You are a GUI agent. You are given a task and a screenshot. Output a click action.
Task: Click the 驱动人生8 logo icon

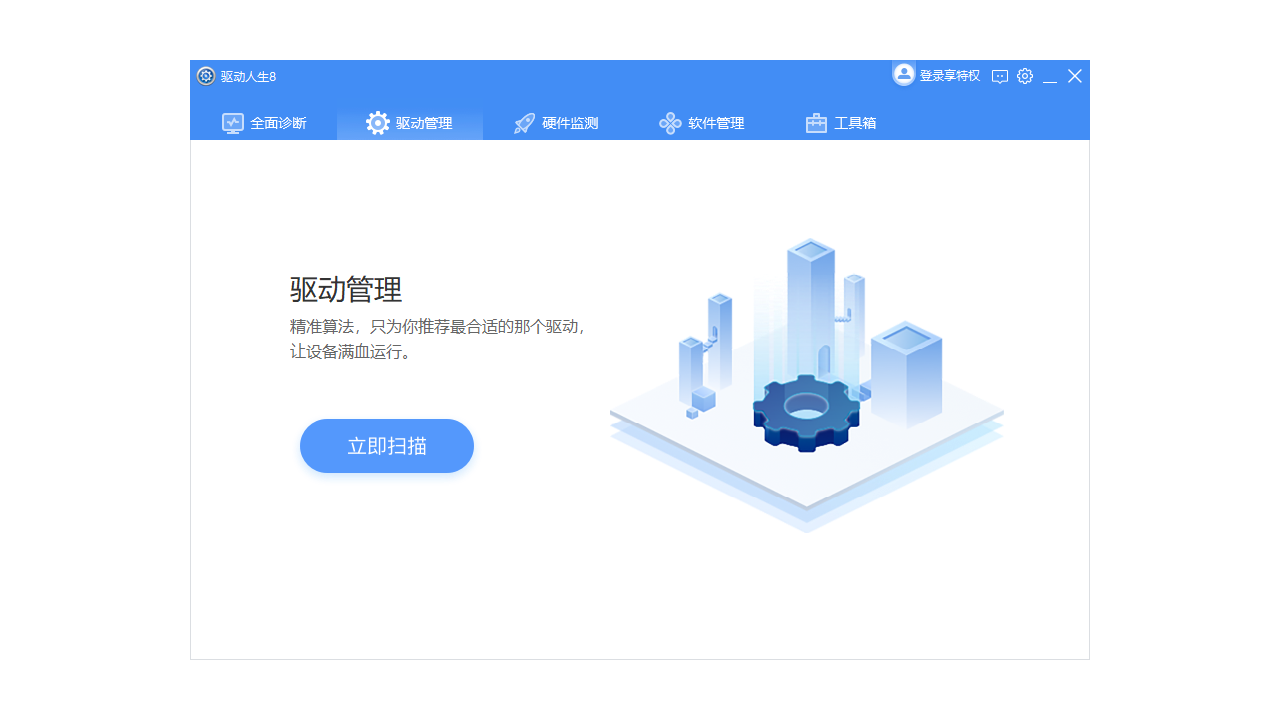206,75
